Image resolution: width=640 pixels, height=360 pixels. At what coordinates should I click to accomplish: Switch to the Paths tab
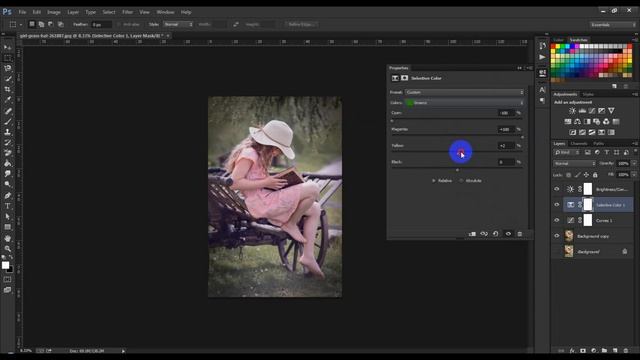pos(598,144)
